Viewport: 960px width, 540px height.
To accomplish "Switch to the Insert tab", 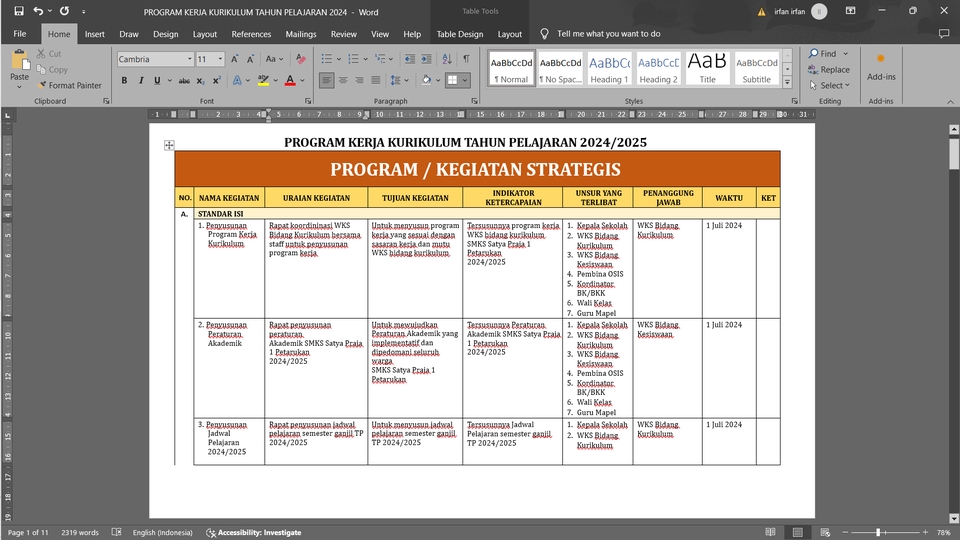I will point(94,34).
